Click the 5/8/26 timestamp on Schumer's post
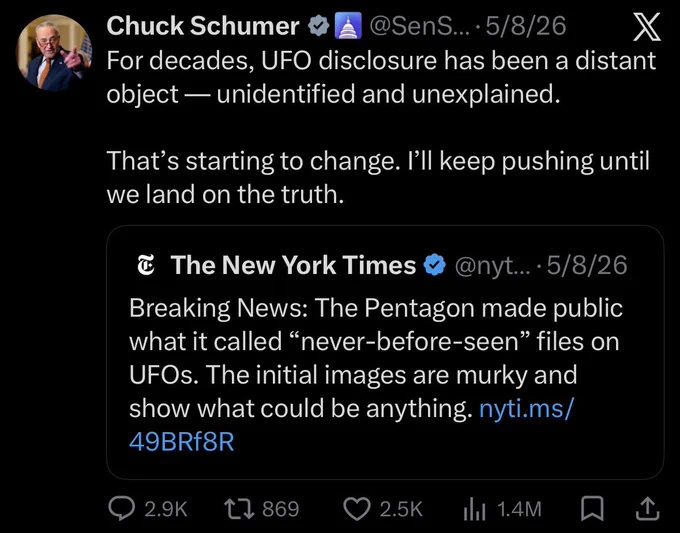 526,26
